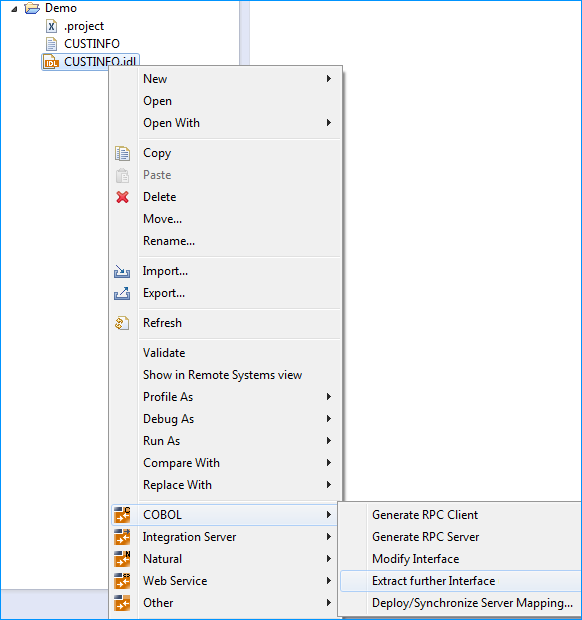Screen dimensions: 582x620
Task: Expand the Open With submenu arrow
Action: (x=329, y=123)
